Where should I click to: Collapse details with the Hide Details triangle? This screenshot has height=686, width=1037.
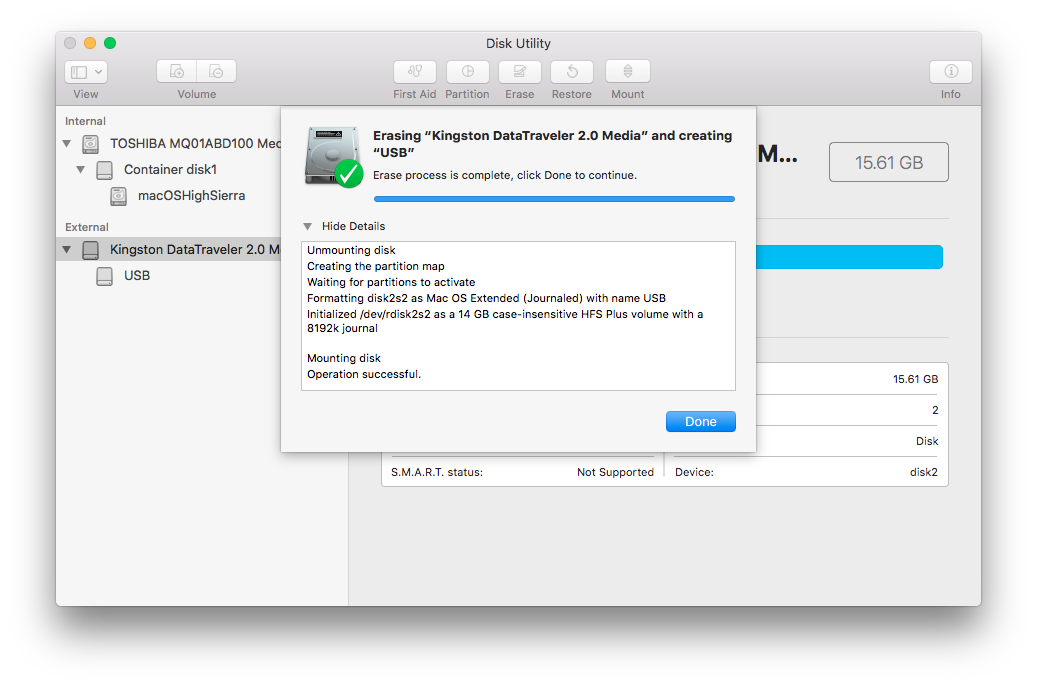pyautogui.click(x=308, y=226)
